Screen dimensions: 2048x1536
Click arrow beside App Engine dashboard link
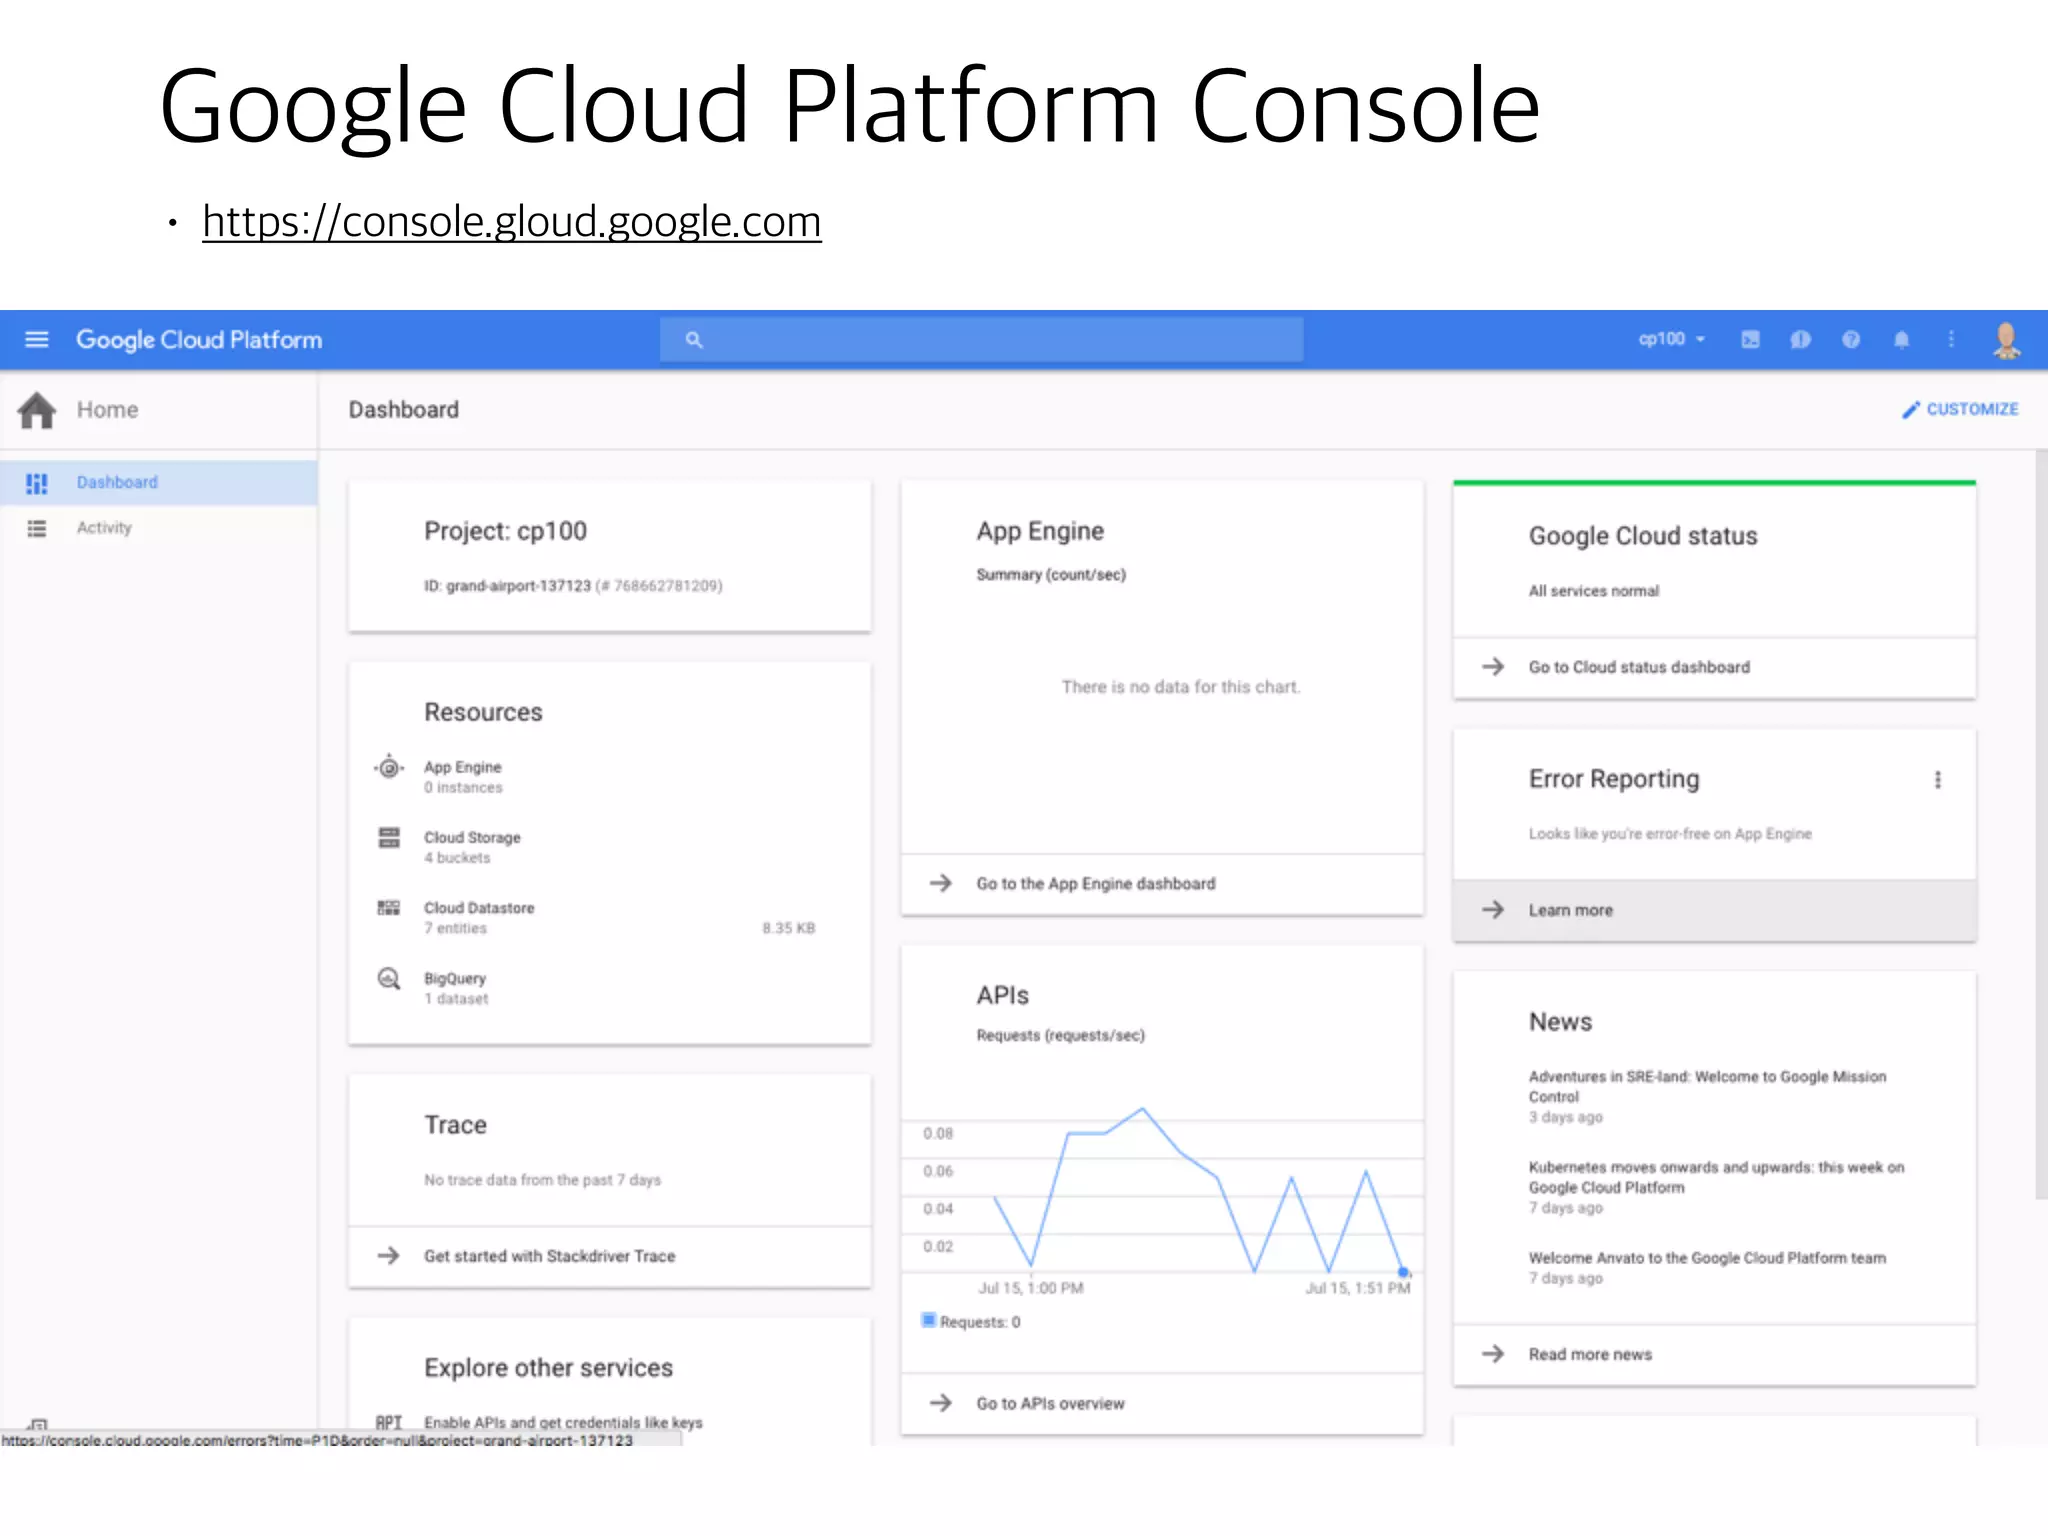point(941,883)
